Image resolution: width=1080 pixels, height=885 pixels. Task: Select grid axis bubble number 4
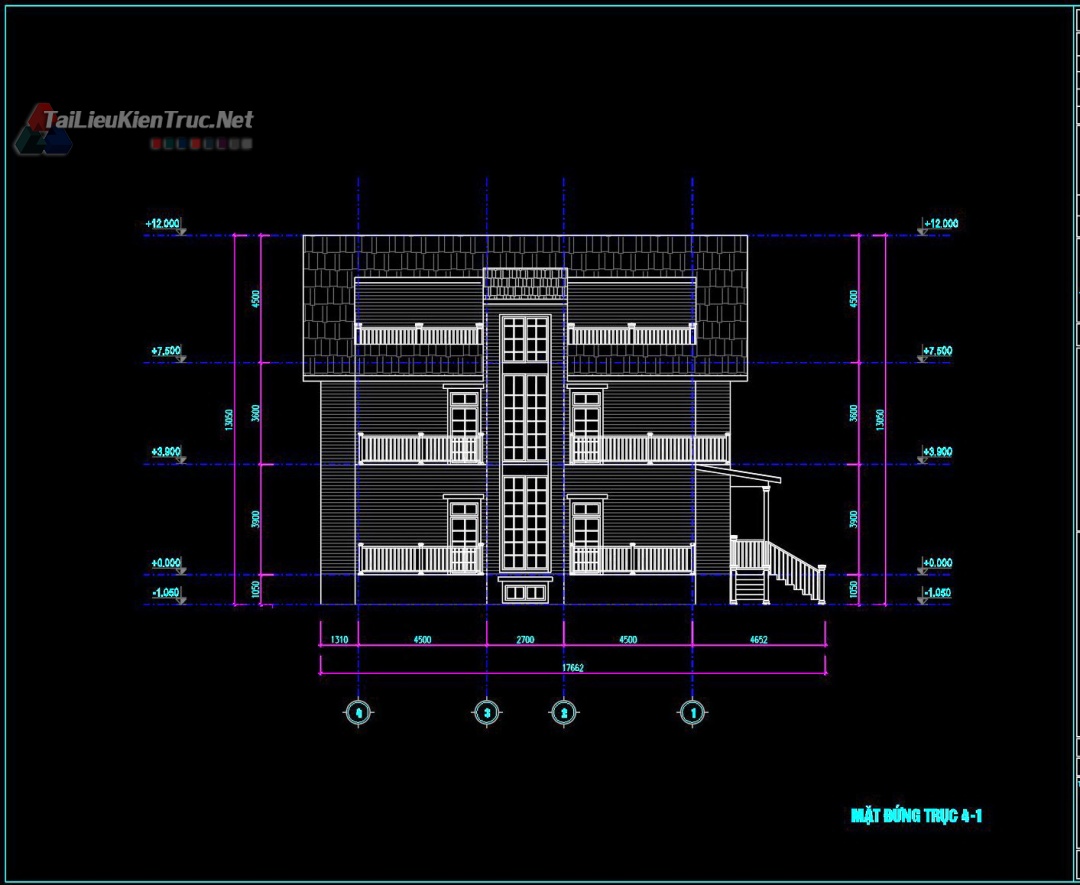tap(358, 712)
